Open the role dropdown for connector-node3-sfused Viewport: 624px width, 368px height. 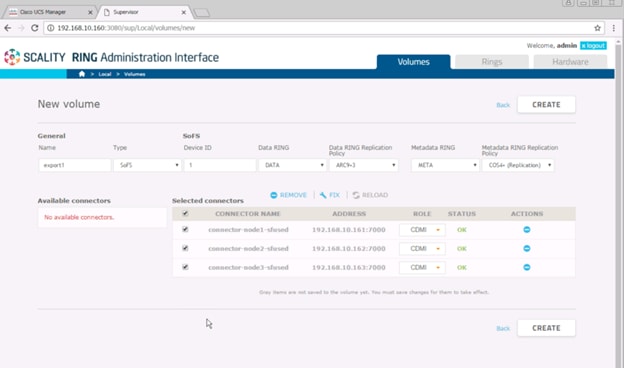[x=422, y=267]
